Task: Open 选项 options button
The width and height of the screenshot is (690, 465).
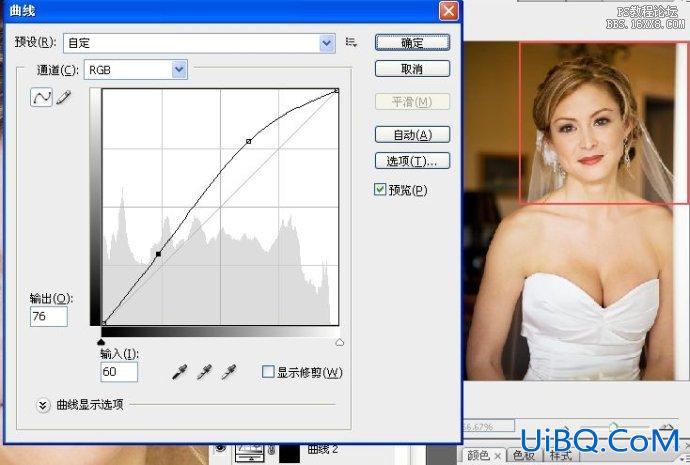Action: coord(412,161)
